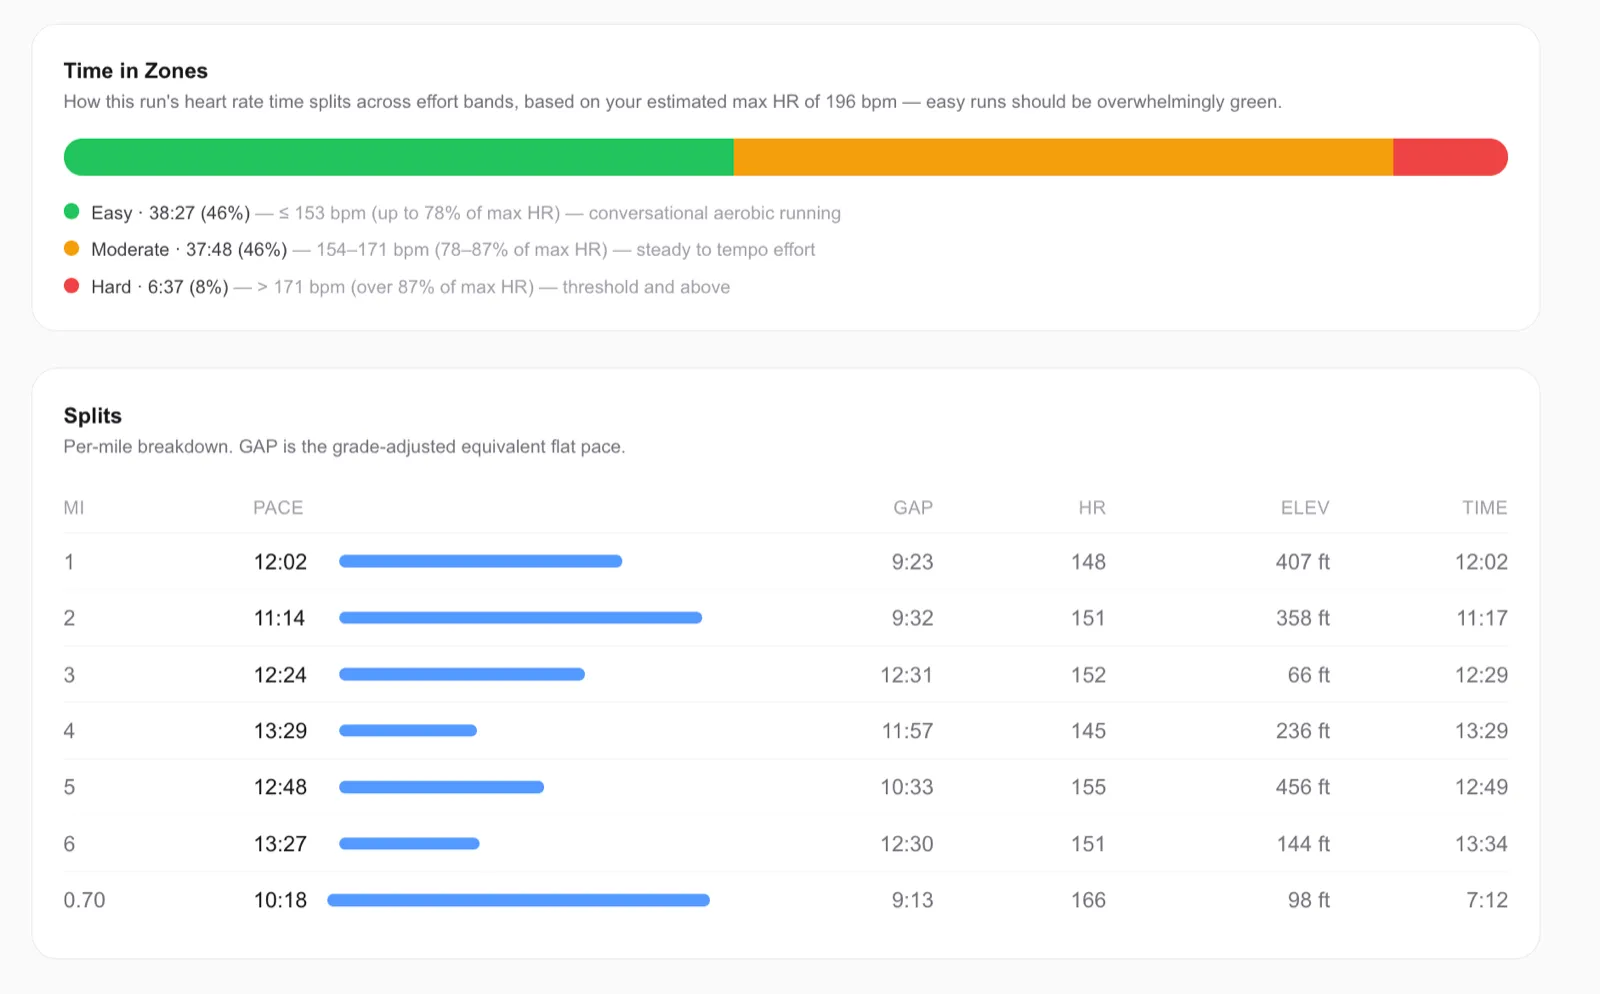1600x994 pixels.
Task: Click the HR column header
Action: (x=1092, y=508)
